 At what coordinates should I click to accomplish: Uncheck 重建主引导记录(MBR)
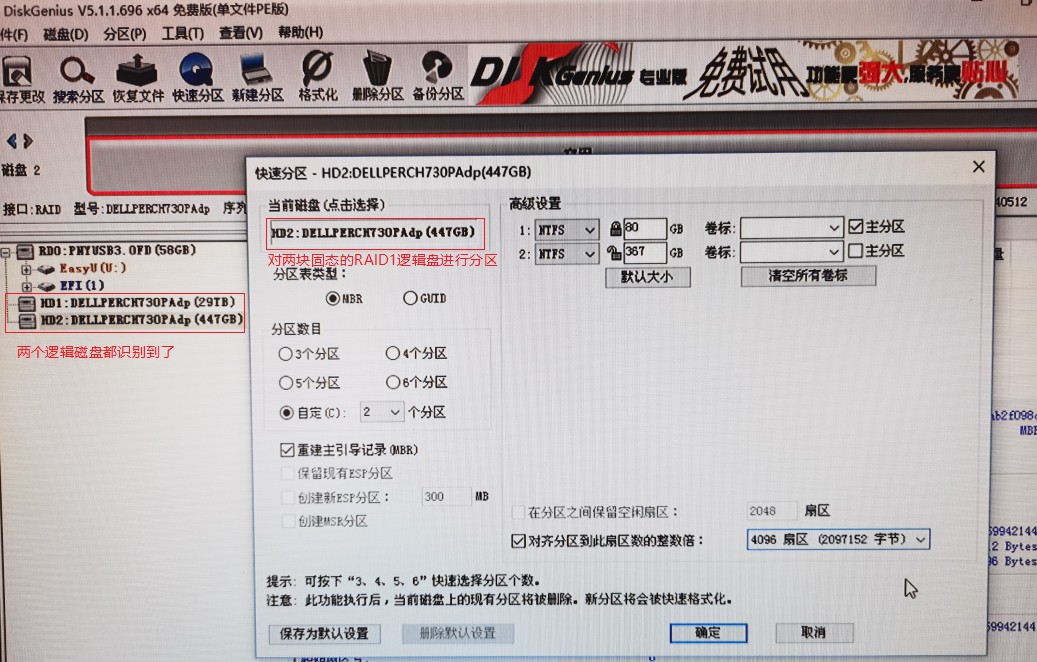287,449
